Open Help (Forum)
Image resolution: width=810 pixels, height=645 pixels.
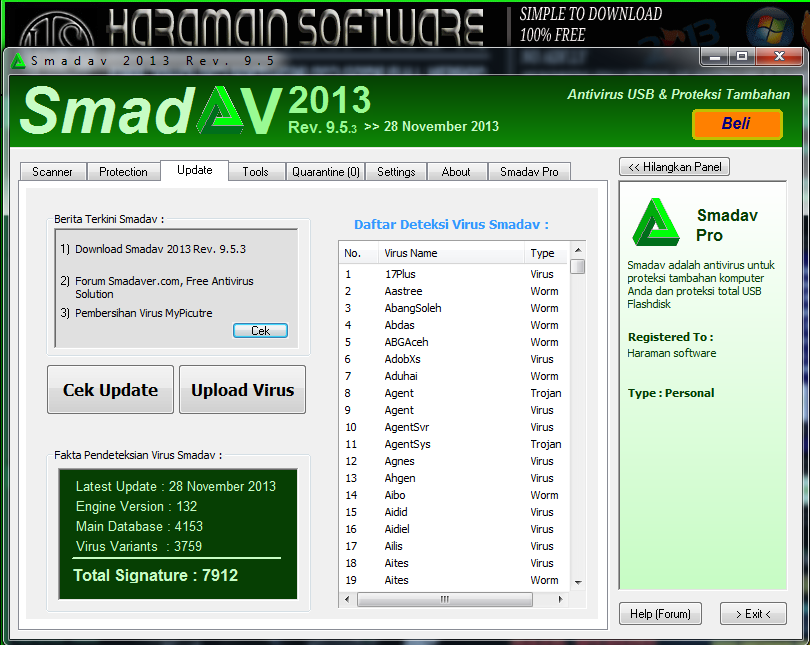[x=660, y=613]
